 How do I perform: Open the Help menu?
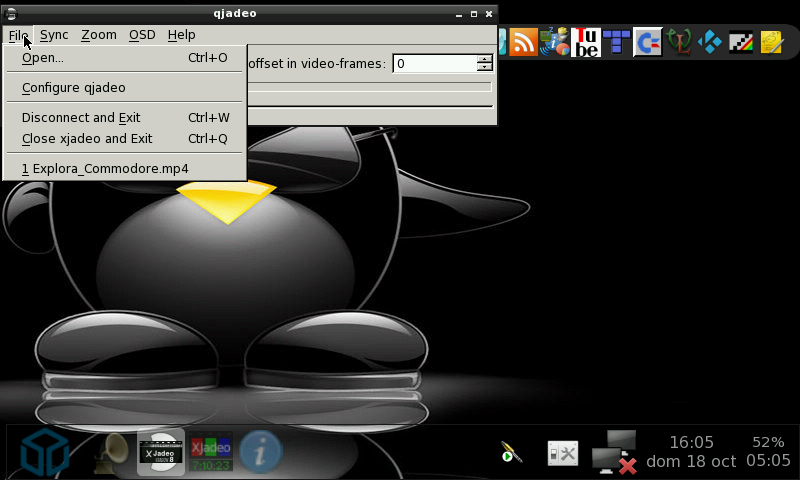[x=182, y=35]
